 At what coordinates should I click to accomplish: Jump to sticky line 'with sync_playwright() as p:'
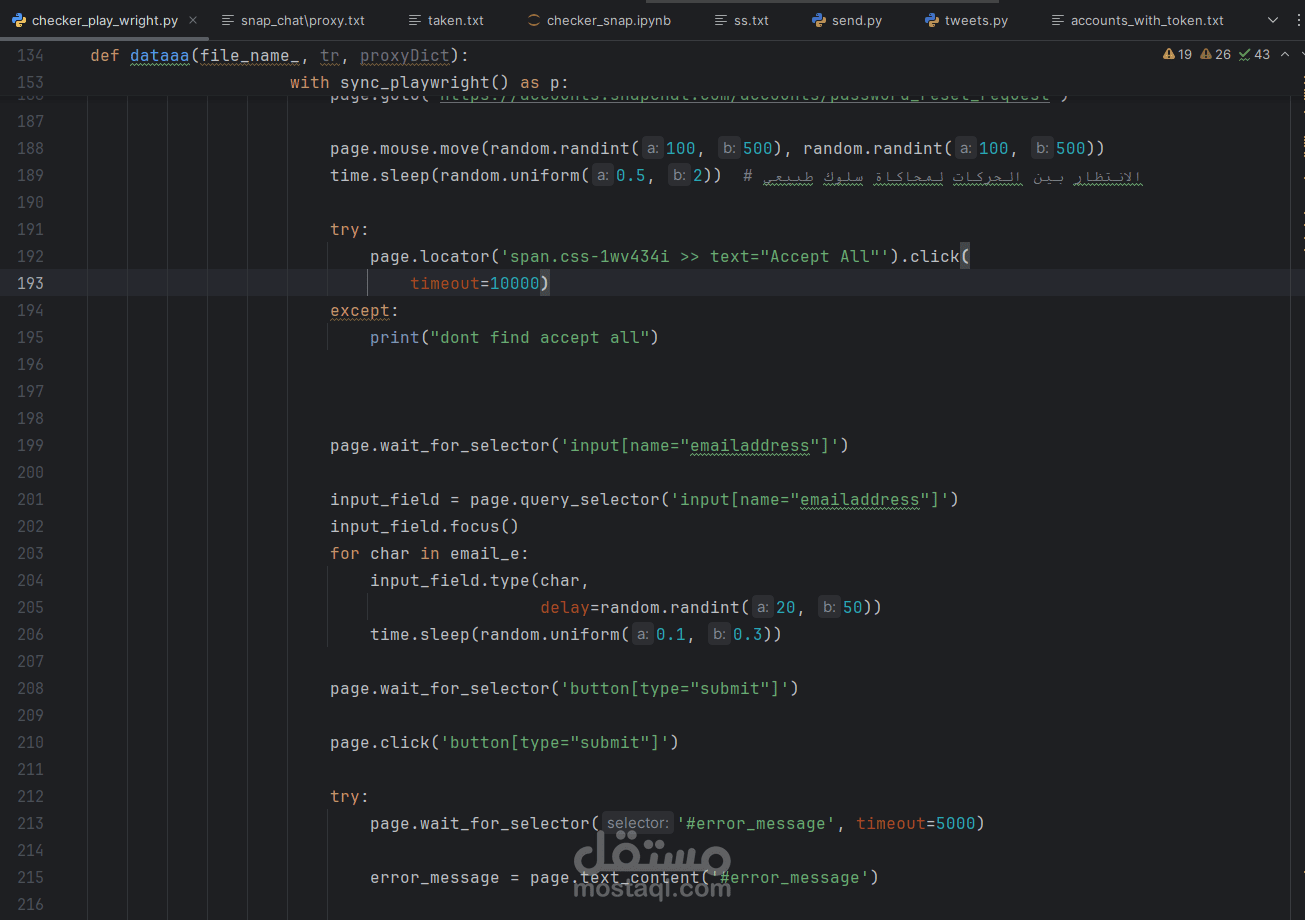[429, 82]
